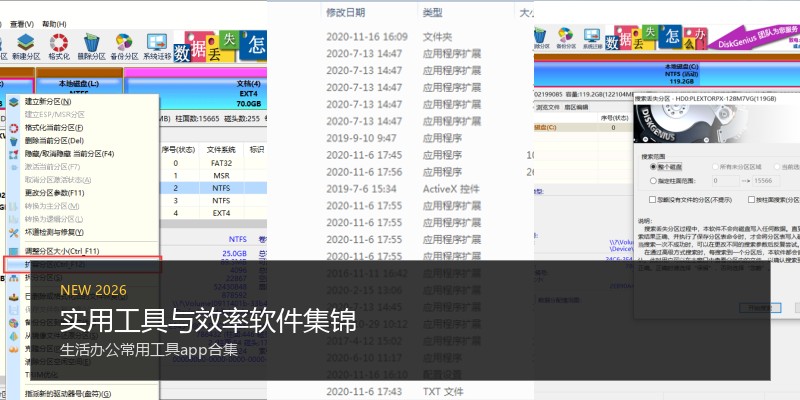The height and width of the screenshot is (400, 800).
Task: Click 备份分区 icon in the 本地磁盘(L:) window
Action: coord(124,47)
